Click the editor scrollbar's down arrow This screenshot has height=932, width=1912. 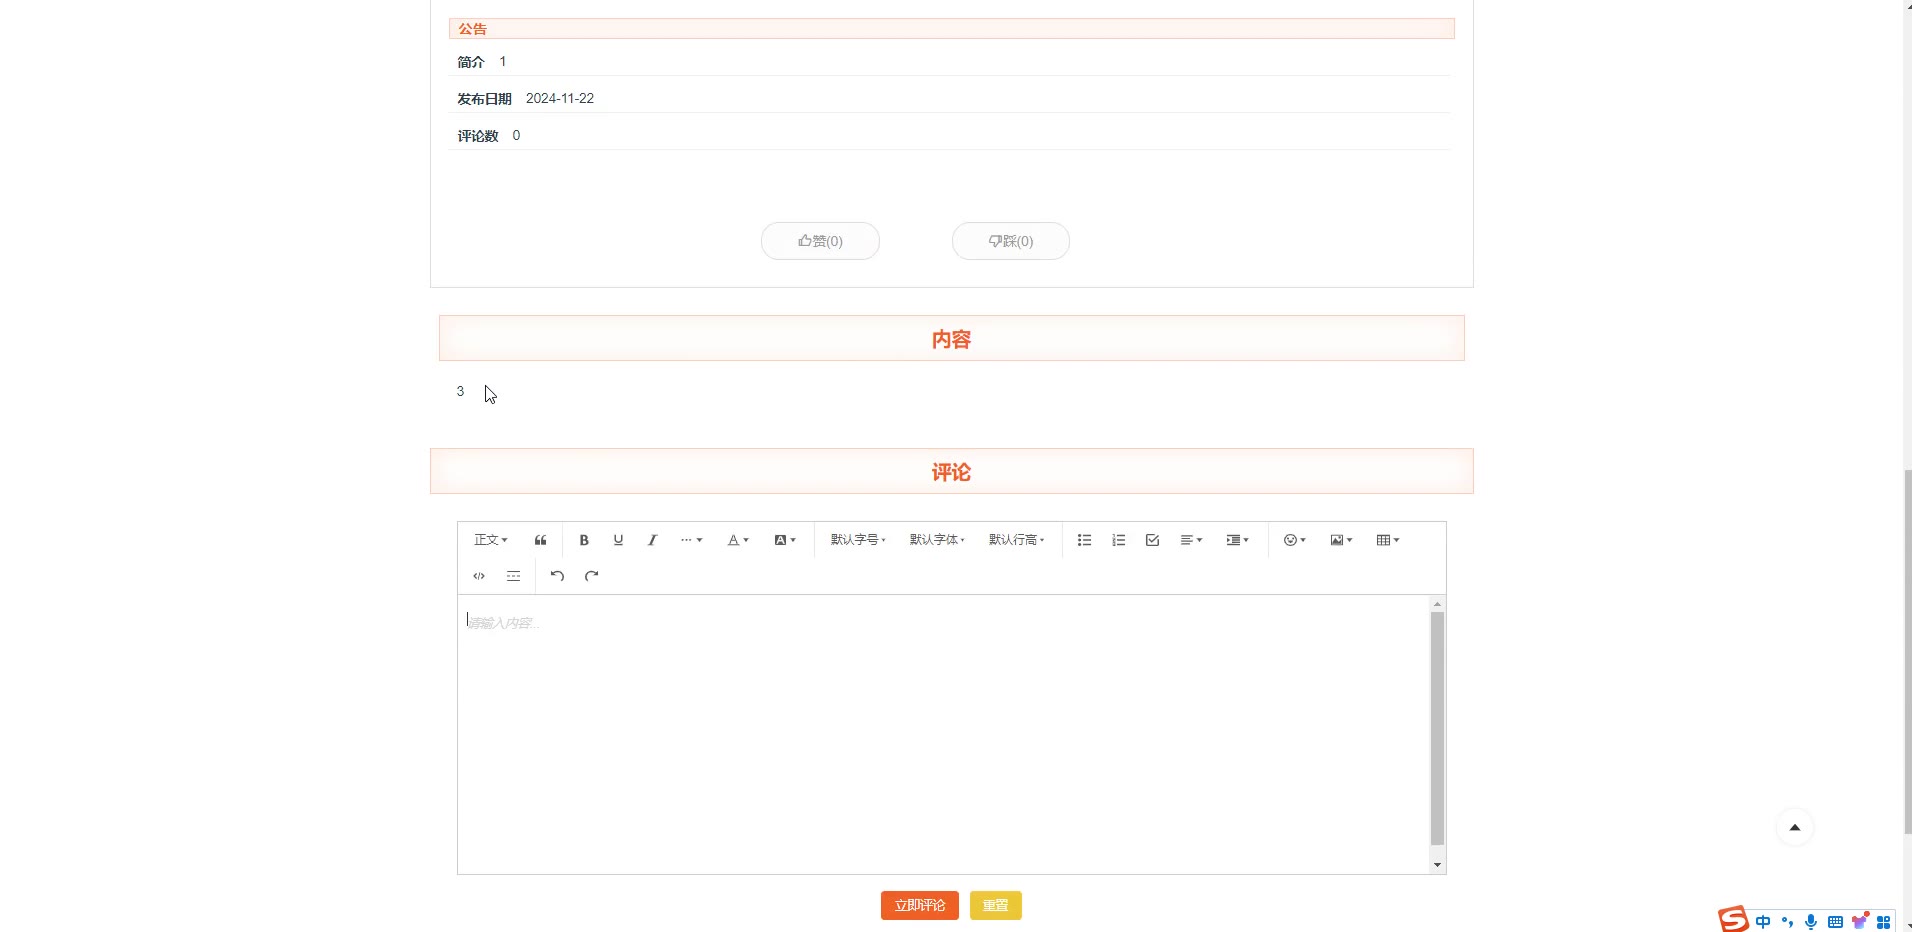[1437, 865]
